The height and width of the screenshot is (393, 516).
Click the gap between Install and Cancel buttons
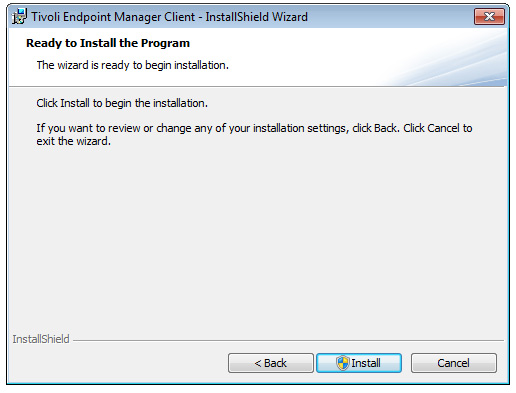click(x=406, y=363)
